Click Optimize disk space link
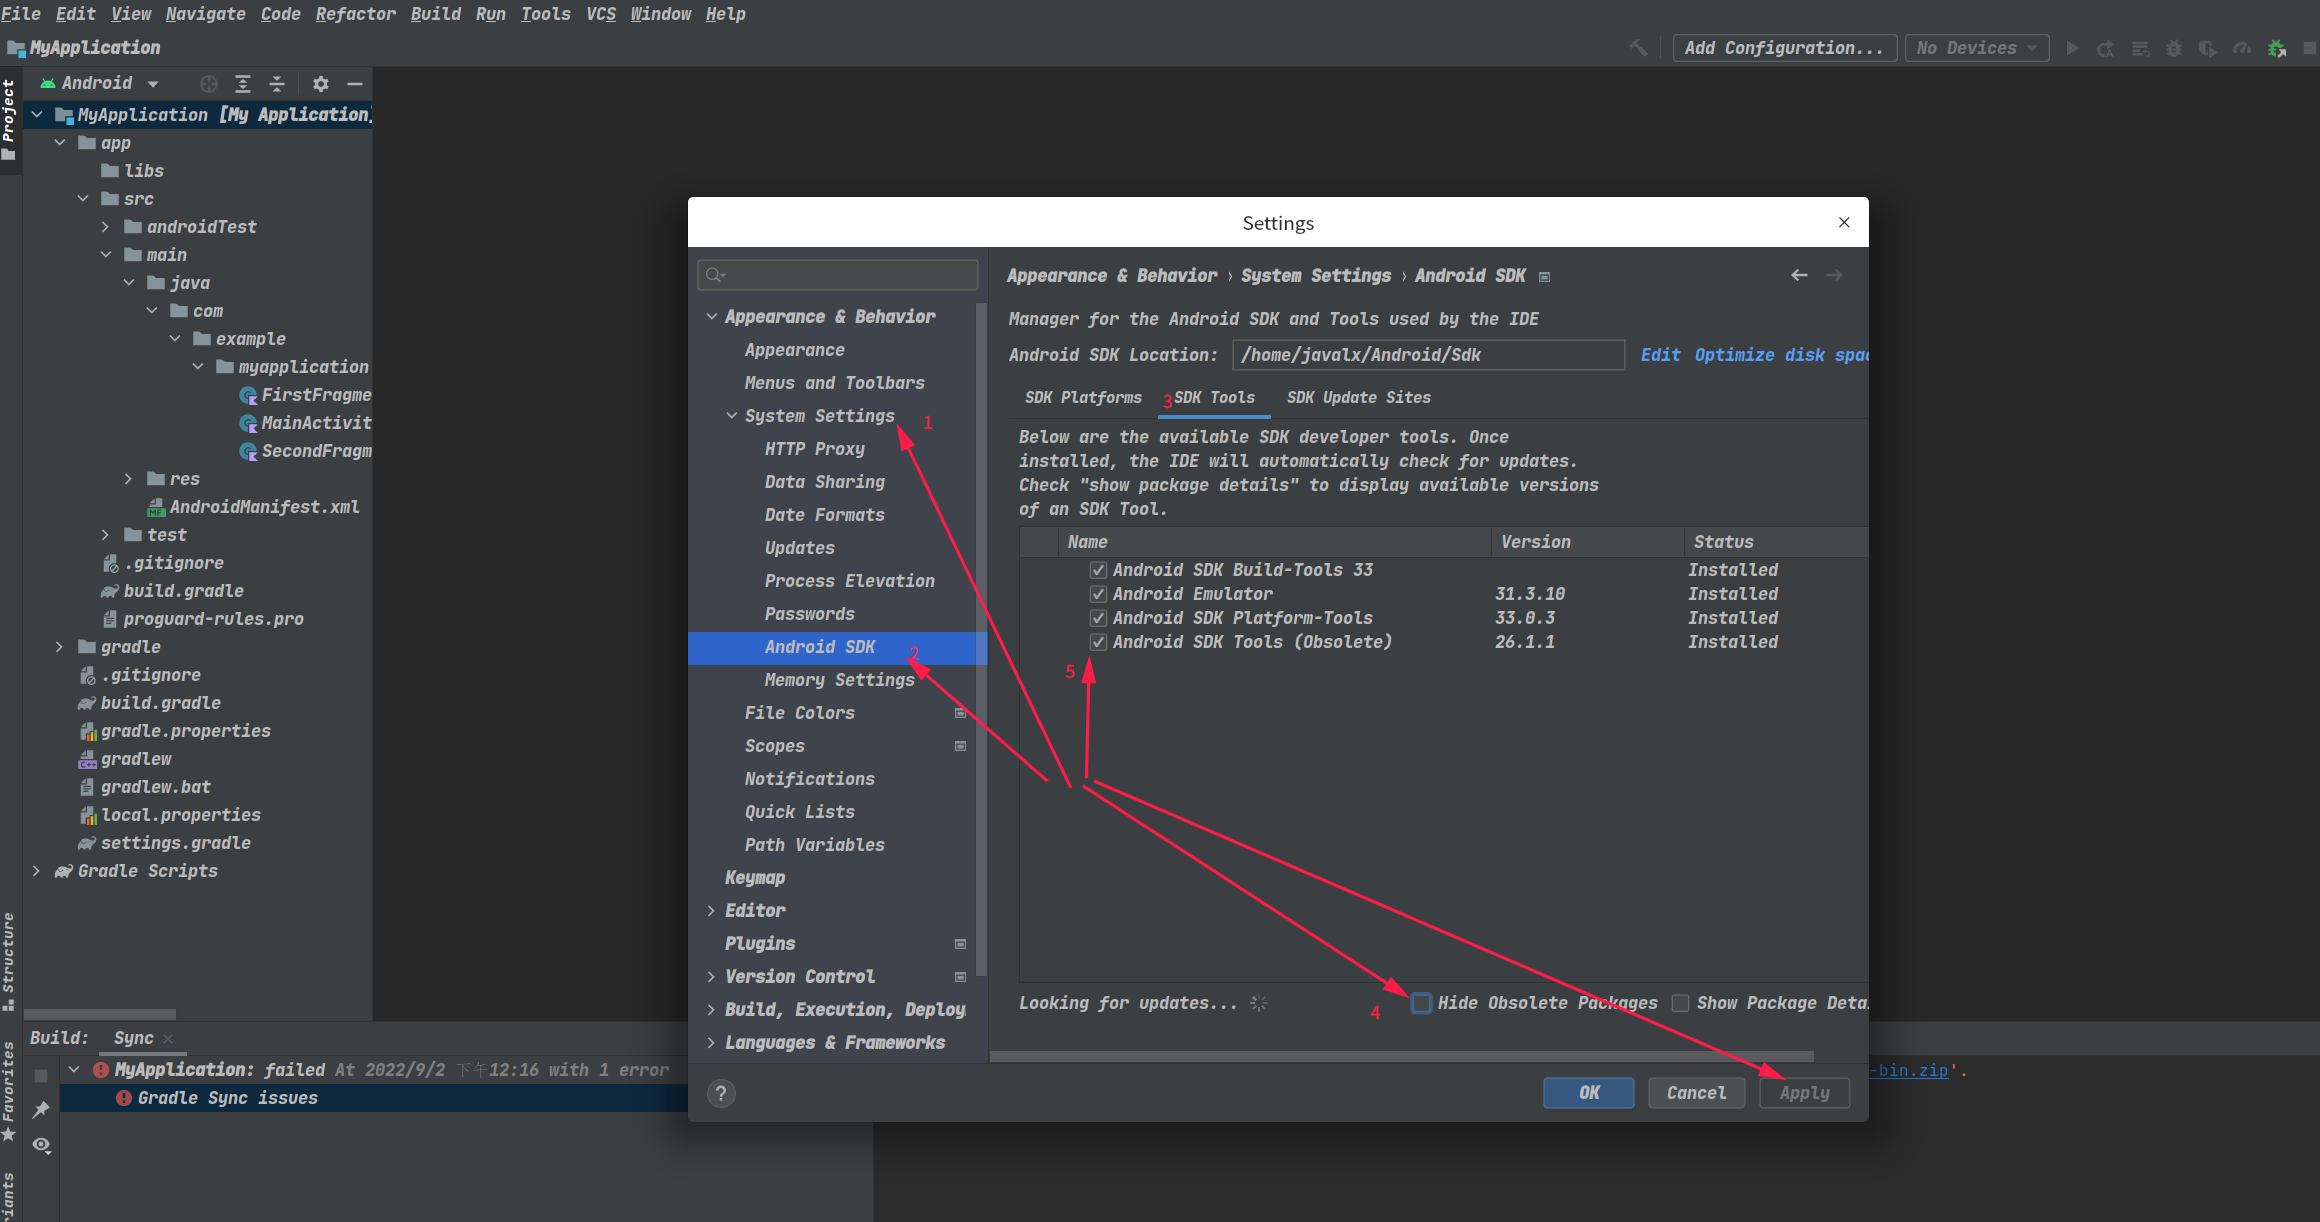Image resolution: width=2320 pixels, height=1222 pixels. (1780, 355)
